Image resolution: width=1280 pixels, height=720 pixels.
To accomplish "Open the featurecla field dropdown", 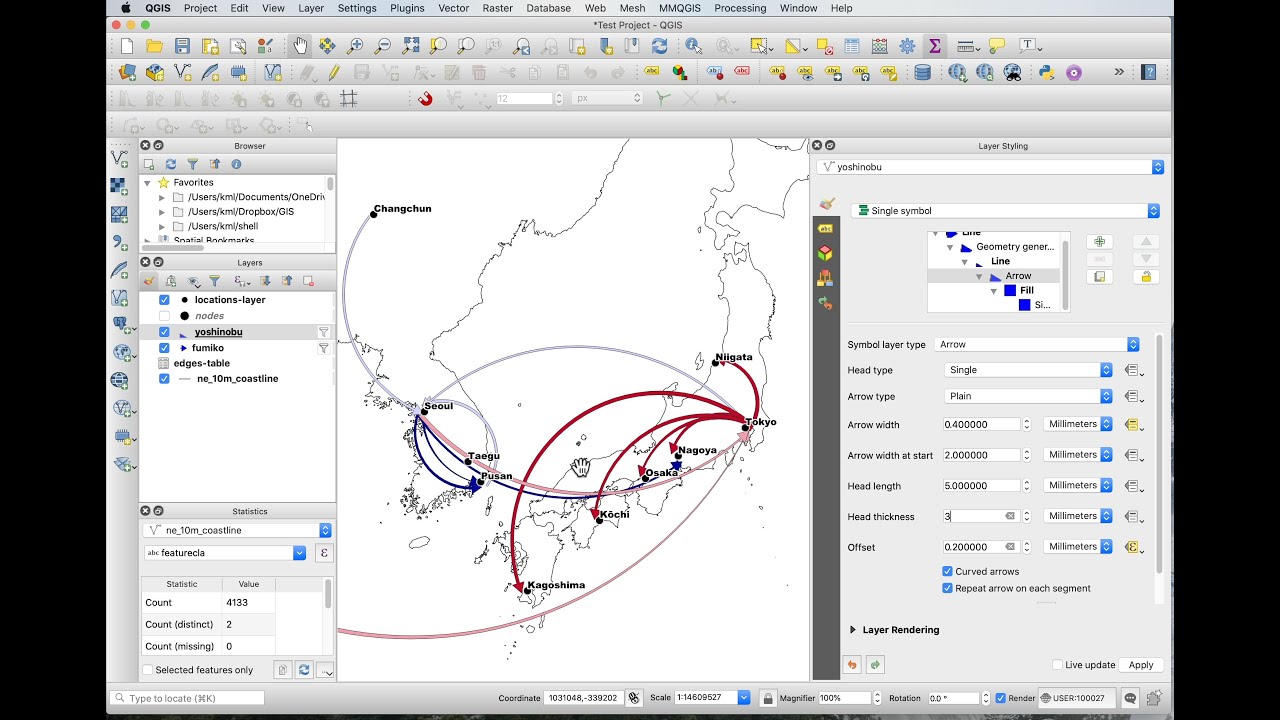I will tap(225, 553).
